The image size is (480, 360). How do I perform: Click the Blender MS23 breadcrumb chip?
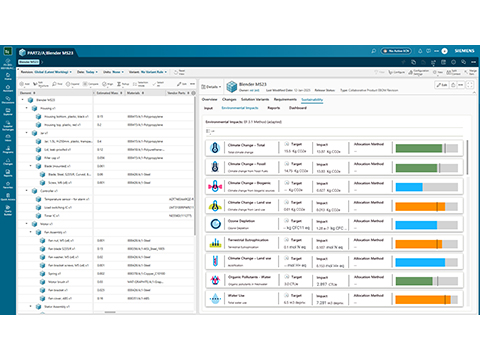(x=29, y=62)
